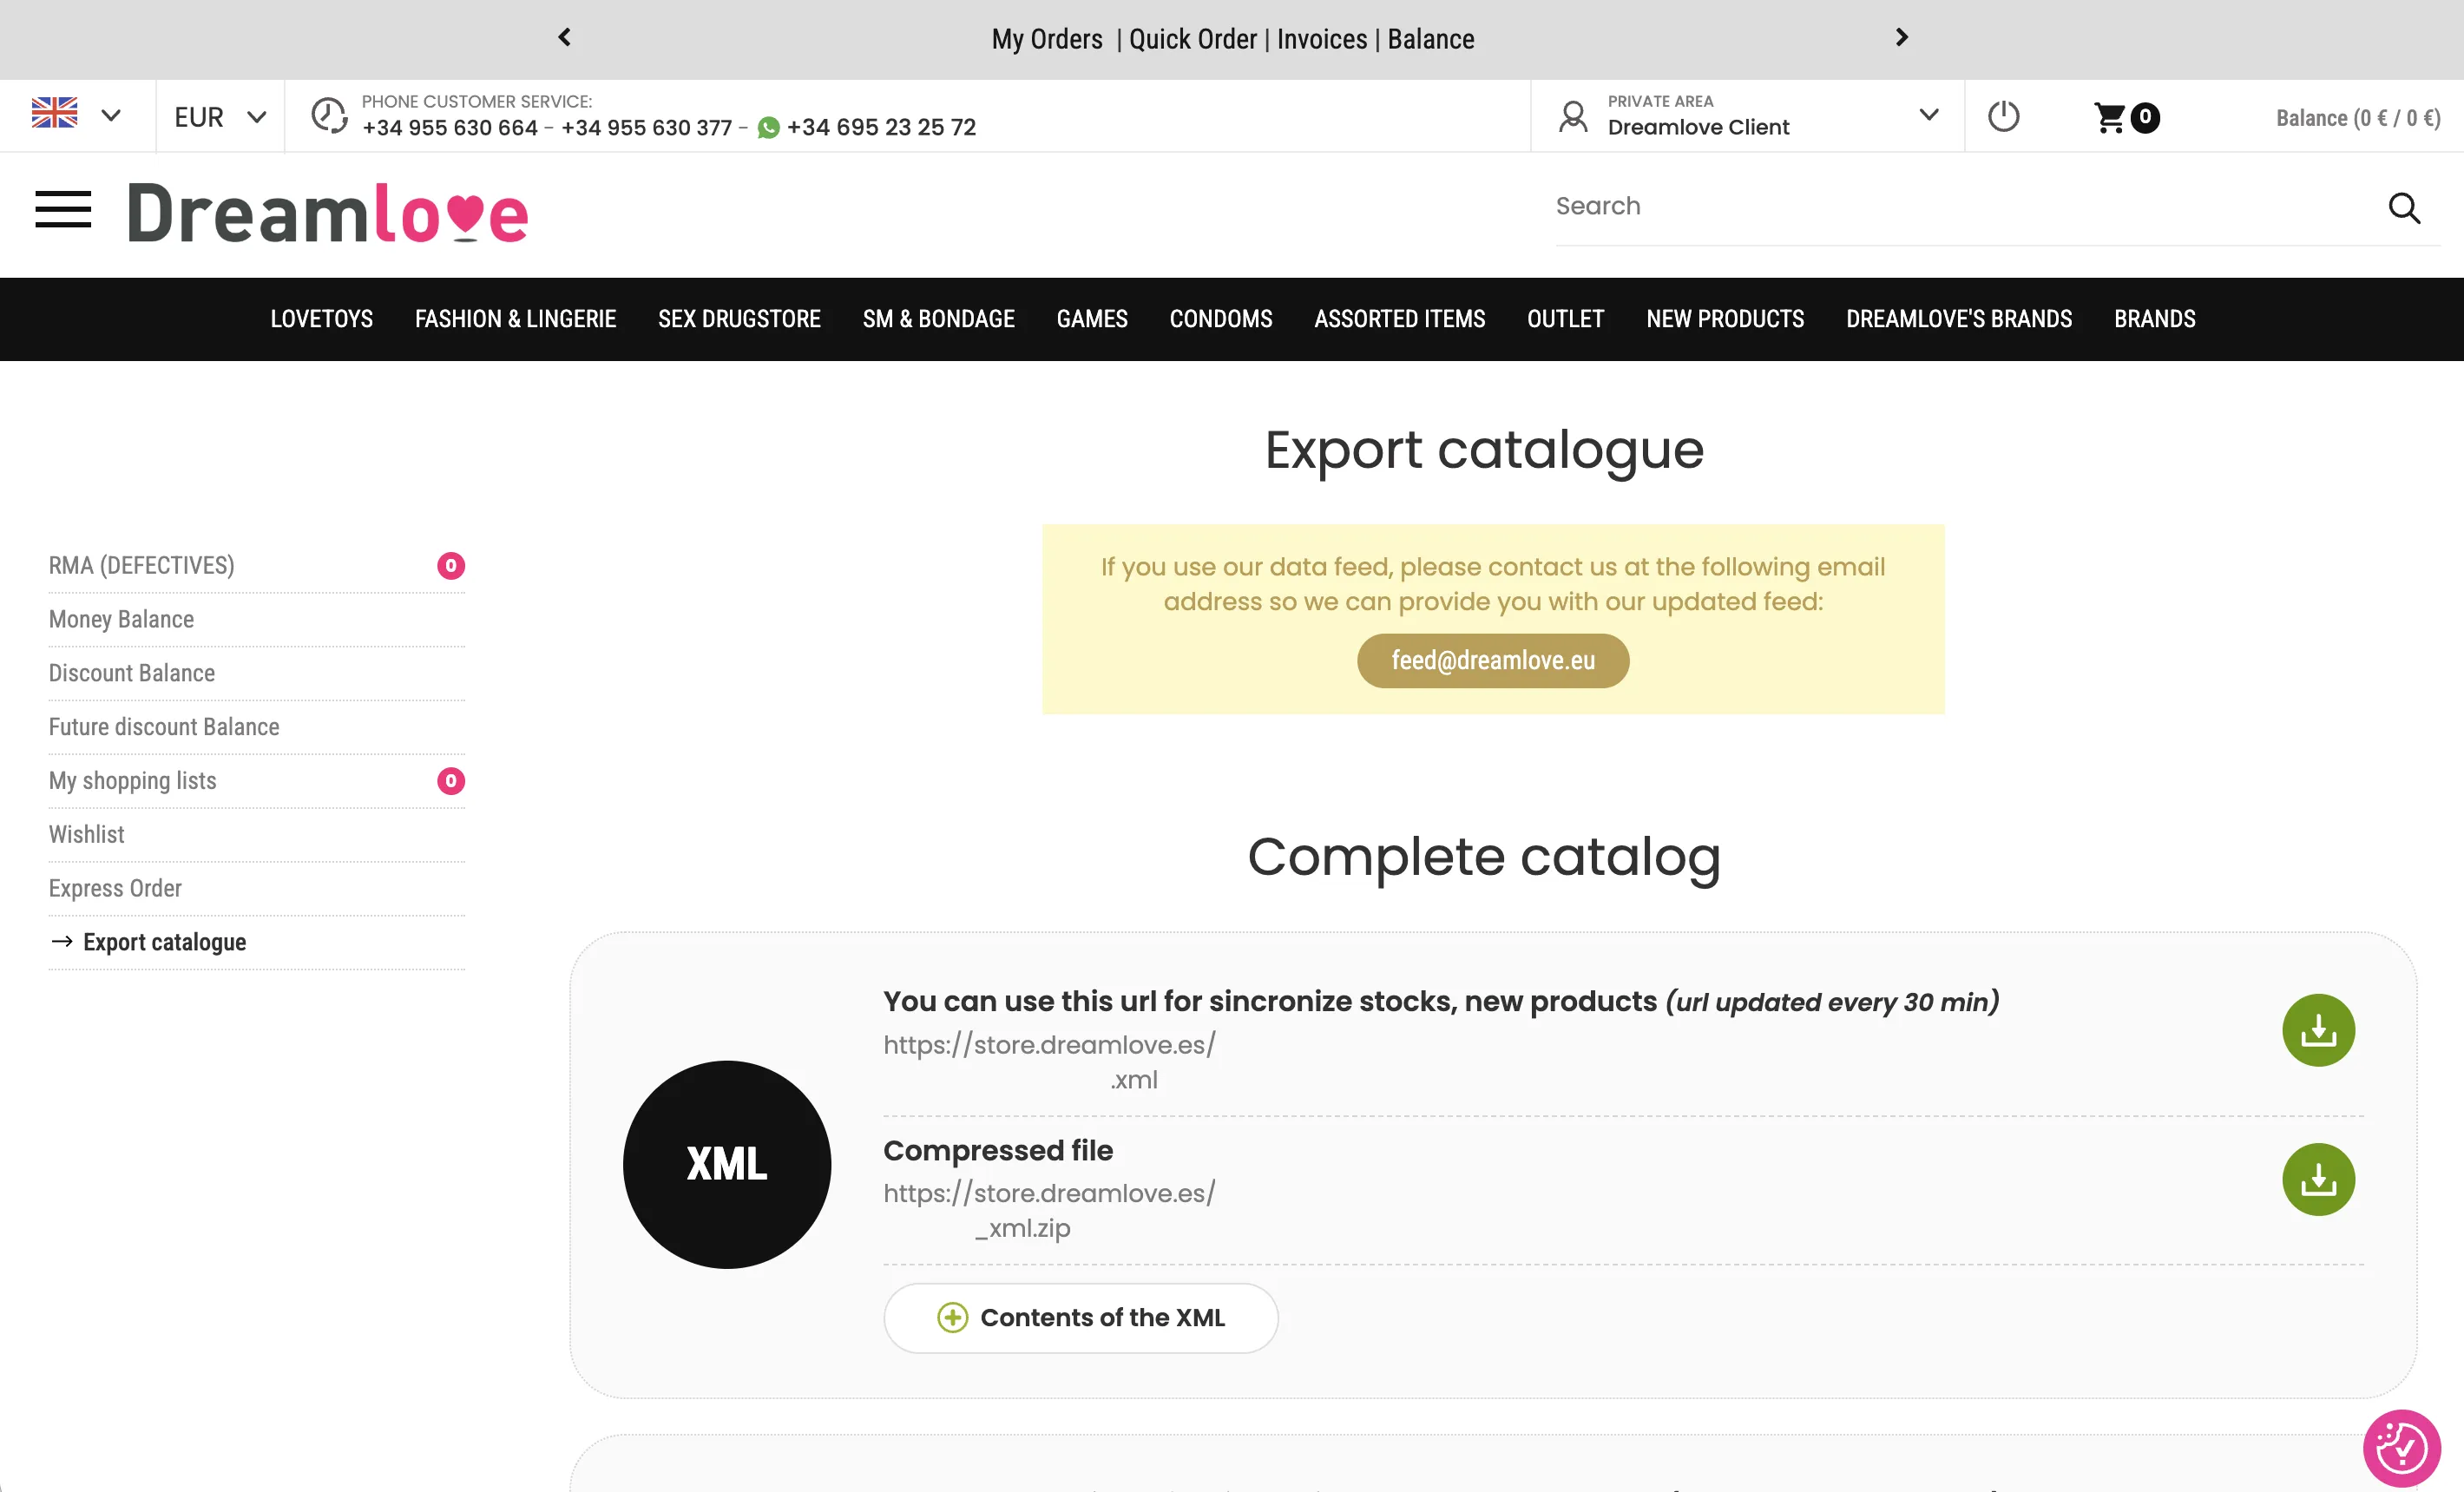Open Discount Balance sidebar item
The height and width of the screenshot is (1492, 2464).
pos(256,673)
